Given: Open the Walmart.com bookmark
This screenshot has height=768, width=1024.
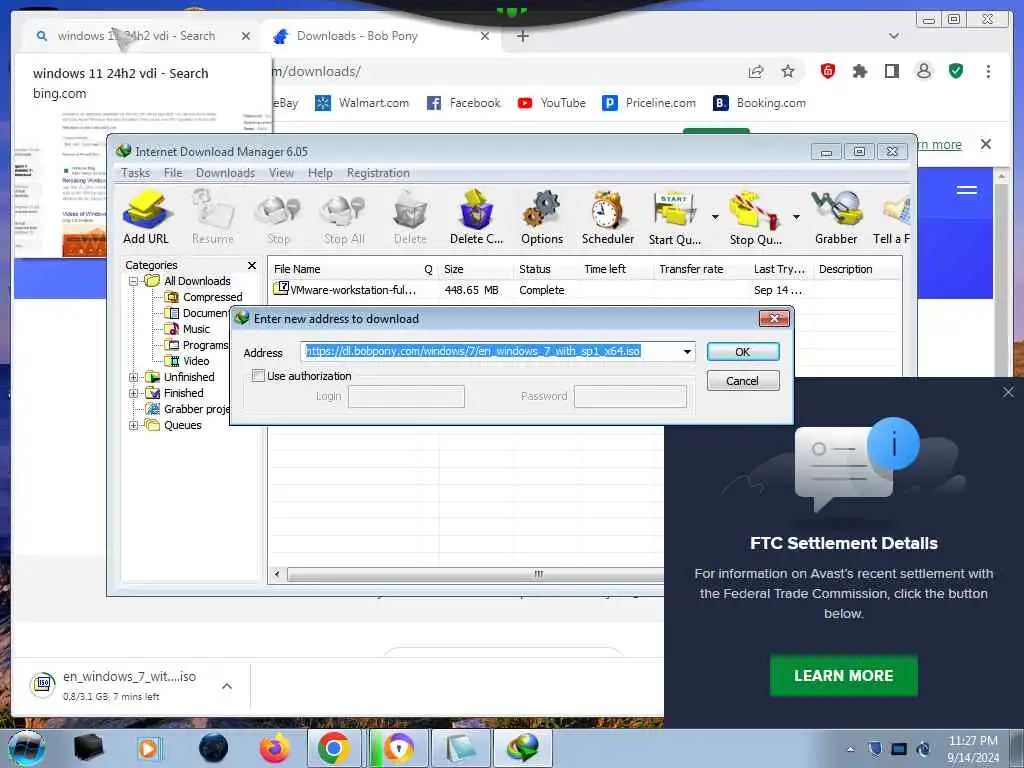Looking at the screenshot, I should [x=362, y=103].
